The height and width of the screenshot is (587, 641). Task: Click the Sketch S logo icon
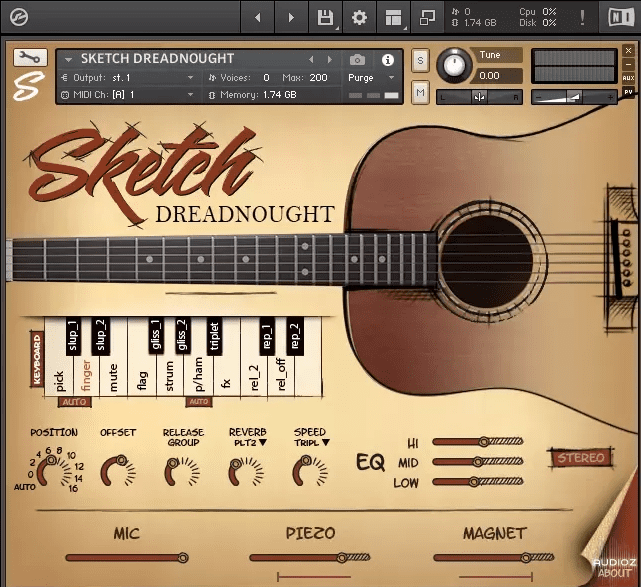[x=28, y=86]
